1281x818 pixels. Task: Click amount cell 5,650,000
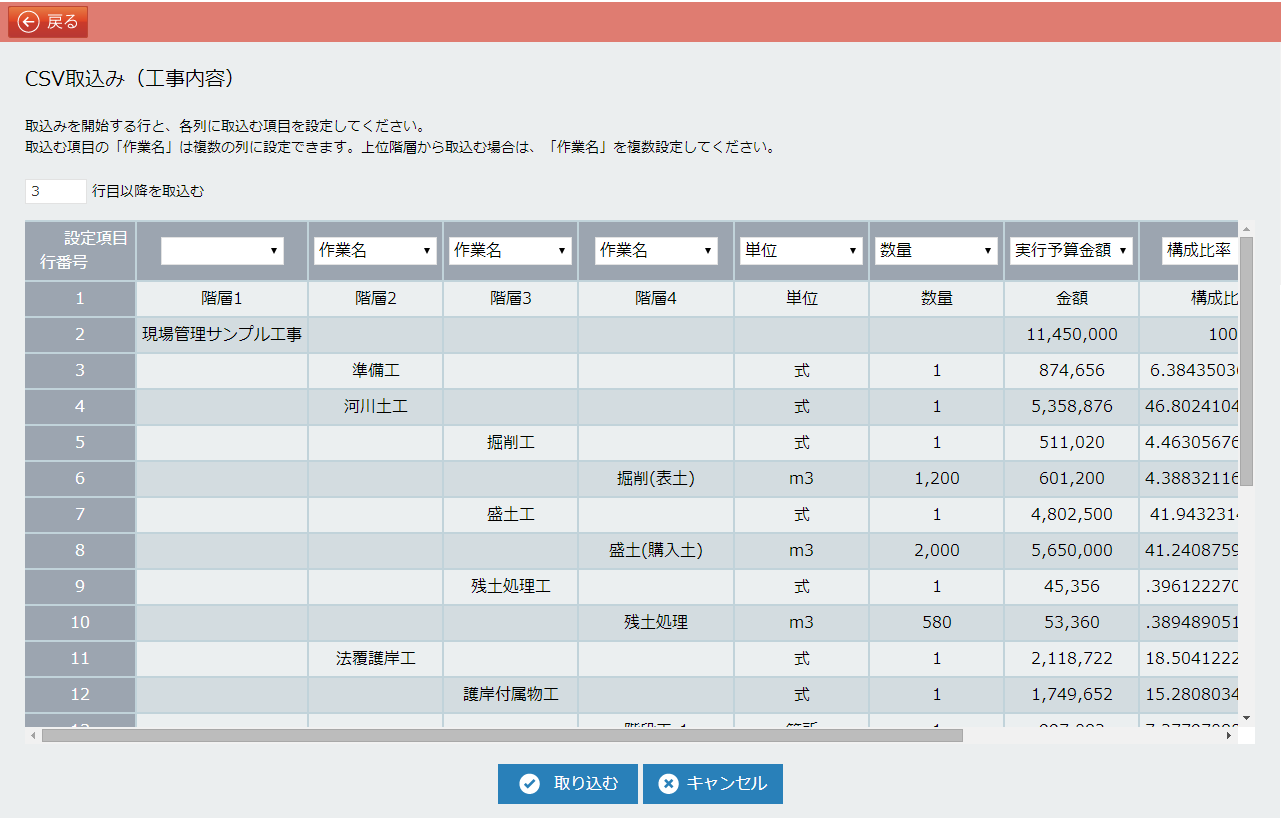[1071, 550]
